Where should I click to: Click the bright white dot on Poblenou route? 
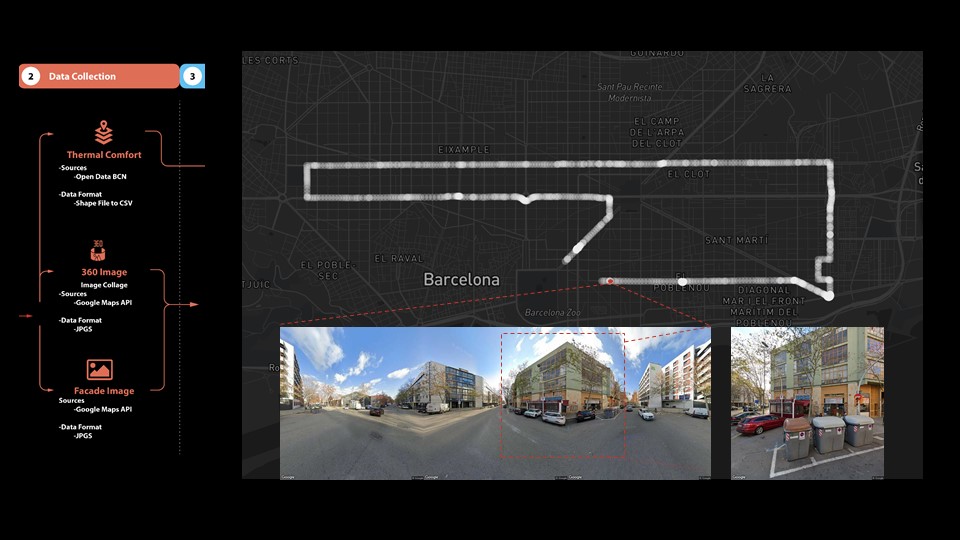tap(683, 282)
